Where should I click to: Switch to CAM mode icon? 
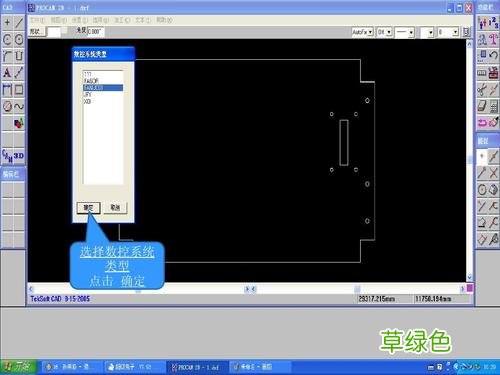tap(7, 156)
